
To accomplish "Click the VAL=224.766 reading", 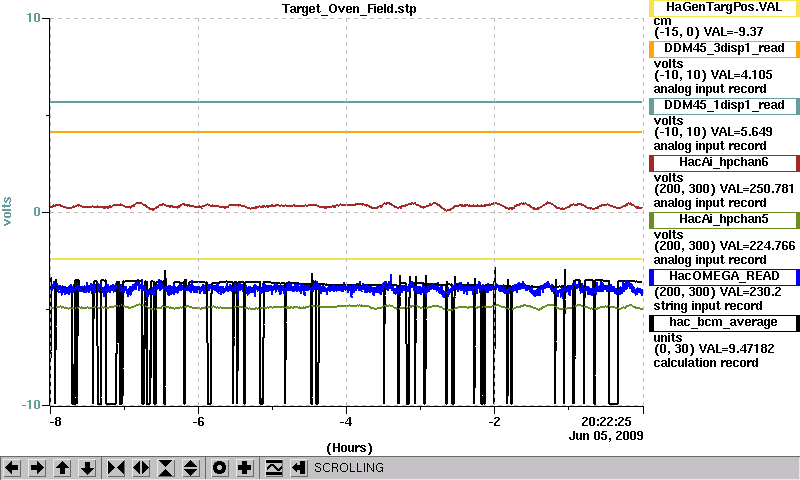I will pyautogui.click(x=757, y=246).
